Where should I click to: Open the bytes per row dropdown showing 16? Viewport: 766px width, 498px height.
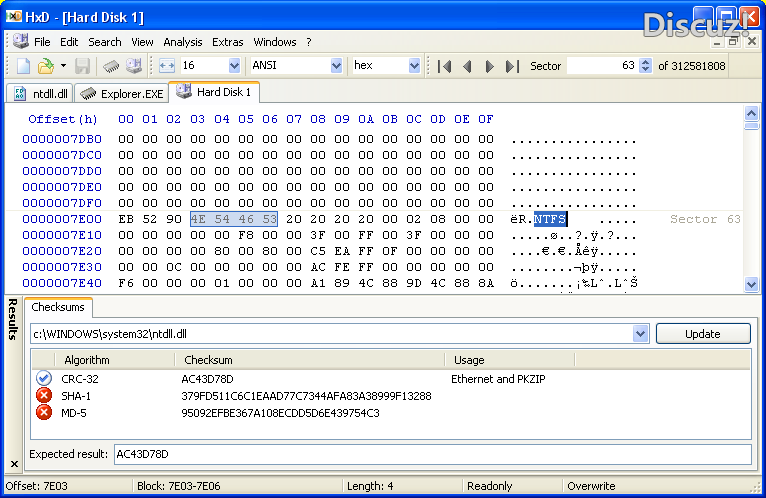pyautogui.click(x=234, y=65)
